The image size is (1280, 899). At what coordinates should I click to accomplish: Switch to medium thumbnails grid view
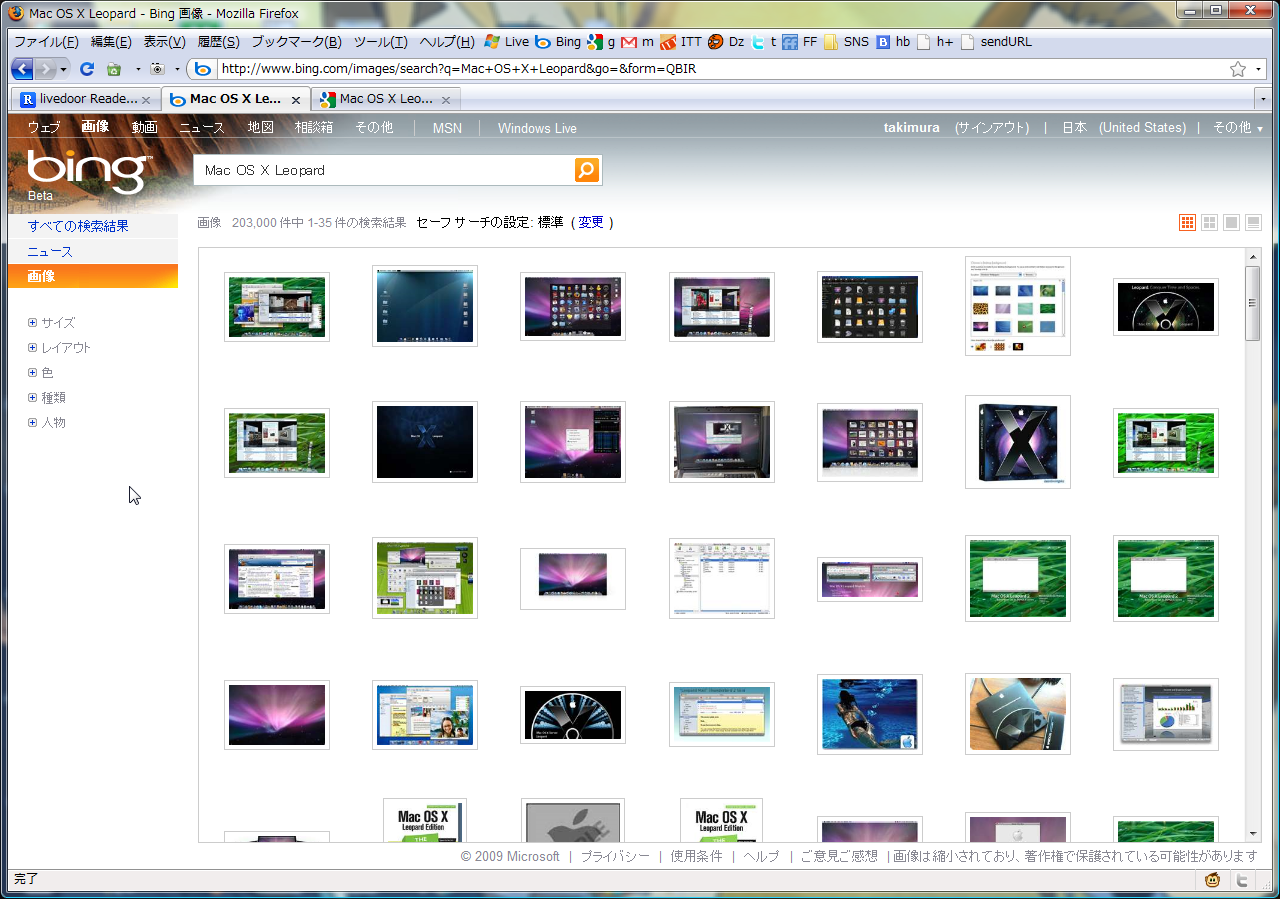tap(1210, 222)
